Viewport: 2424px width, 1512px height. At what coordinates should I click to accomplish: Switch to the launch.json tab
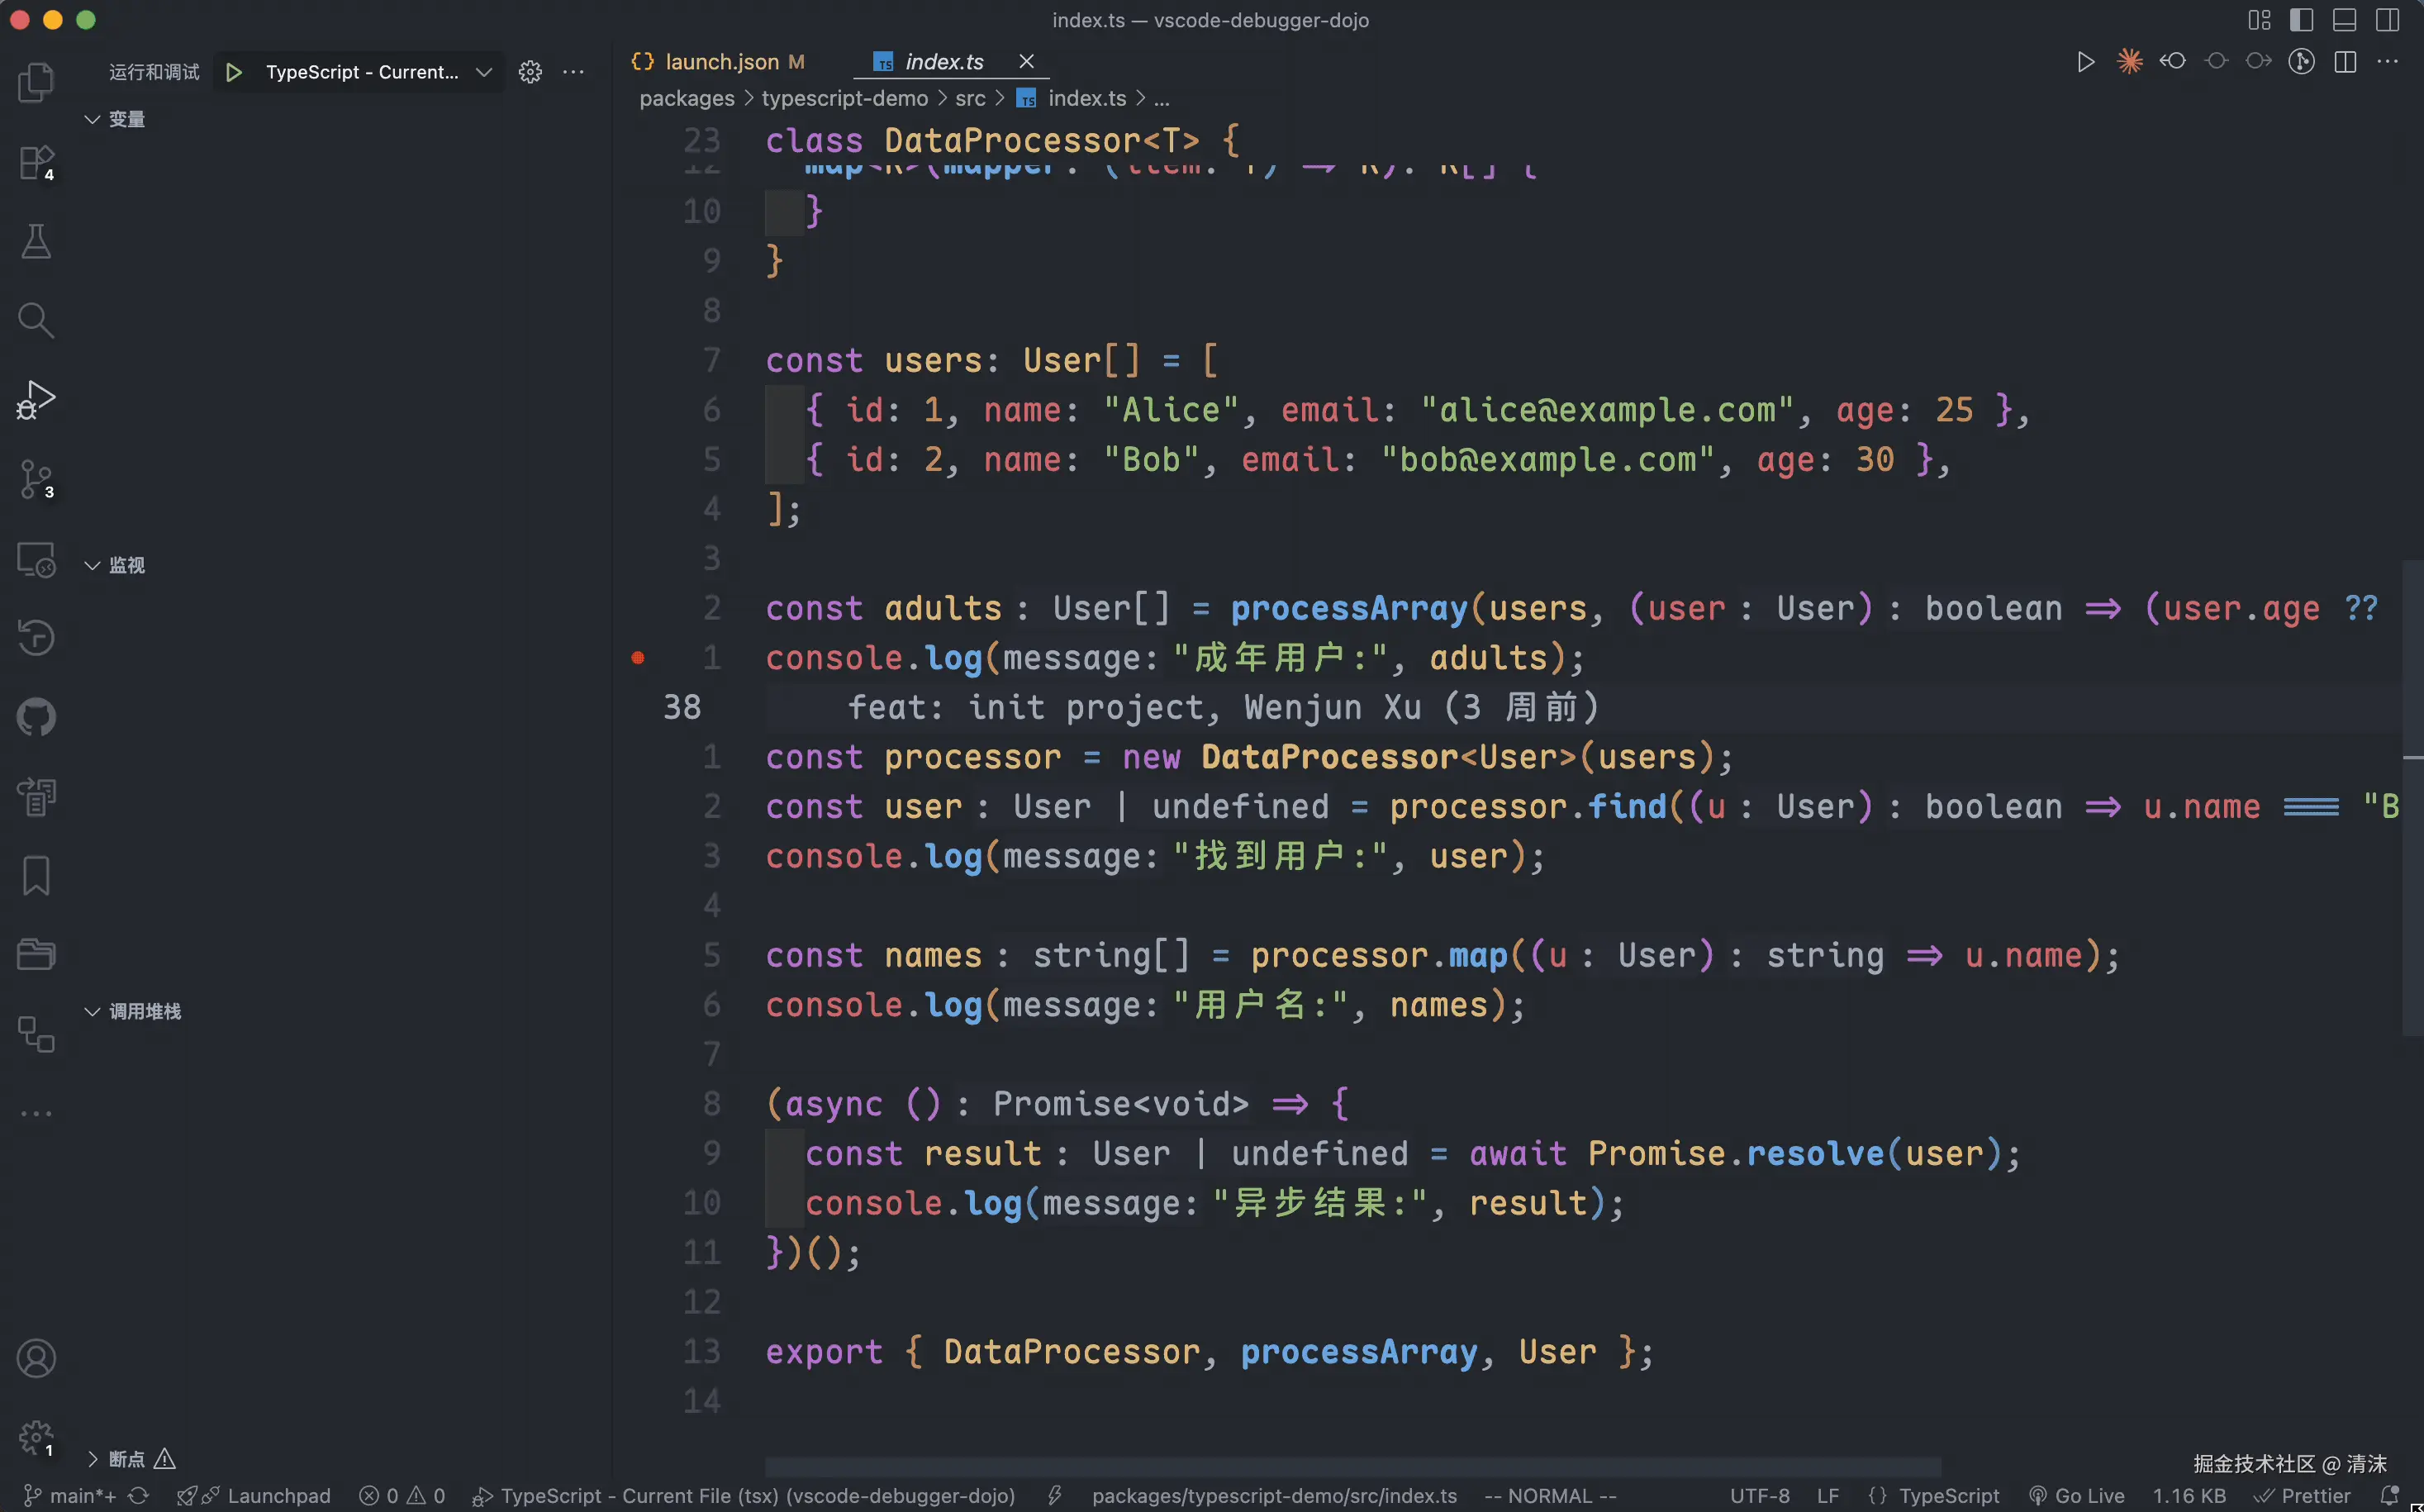pyautogui.click(x=721, y=62)
